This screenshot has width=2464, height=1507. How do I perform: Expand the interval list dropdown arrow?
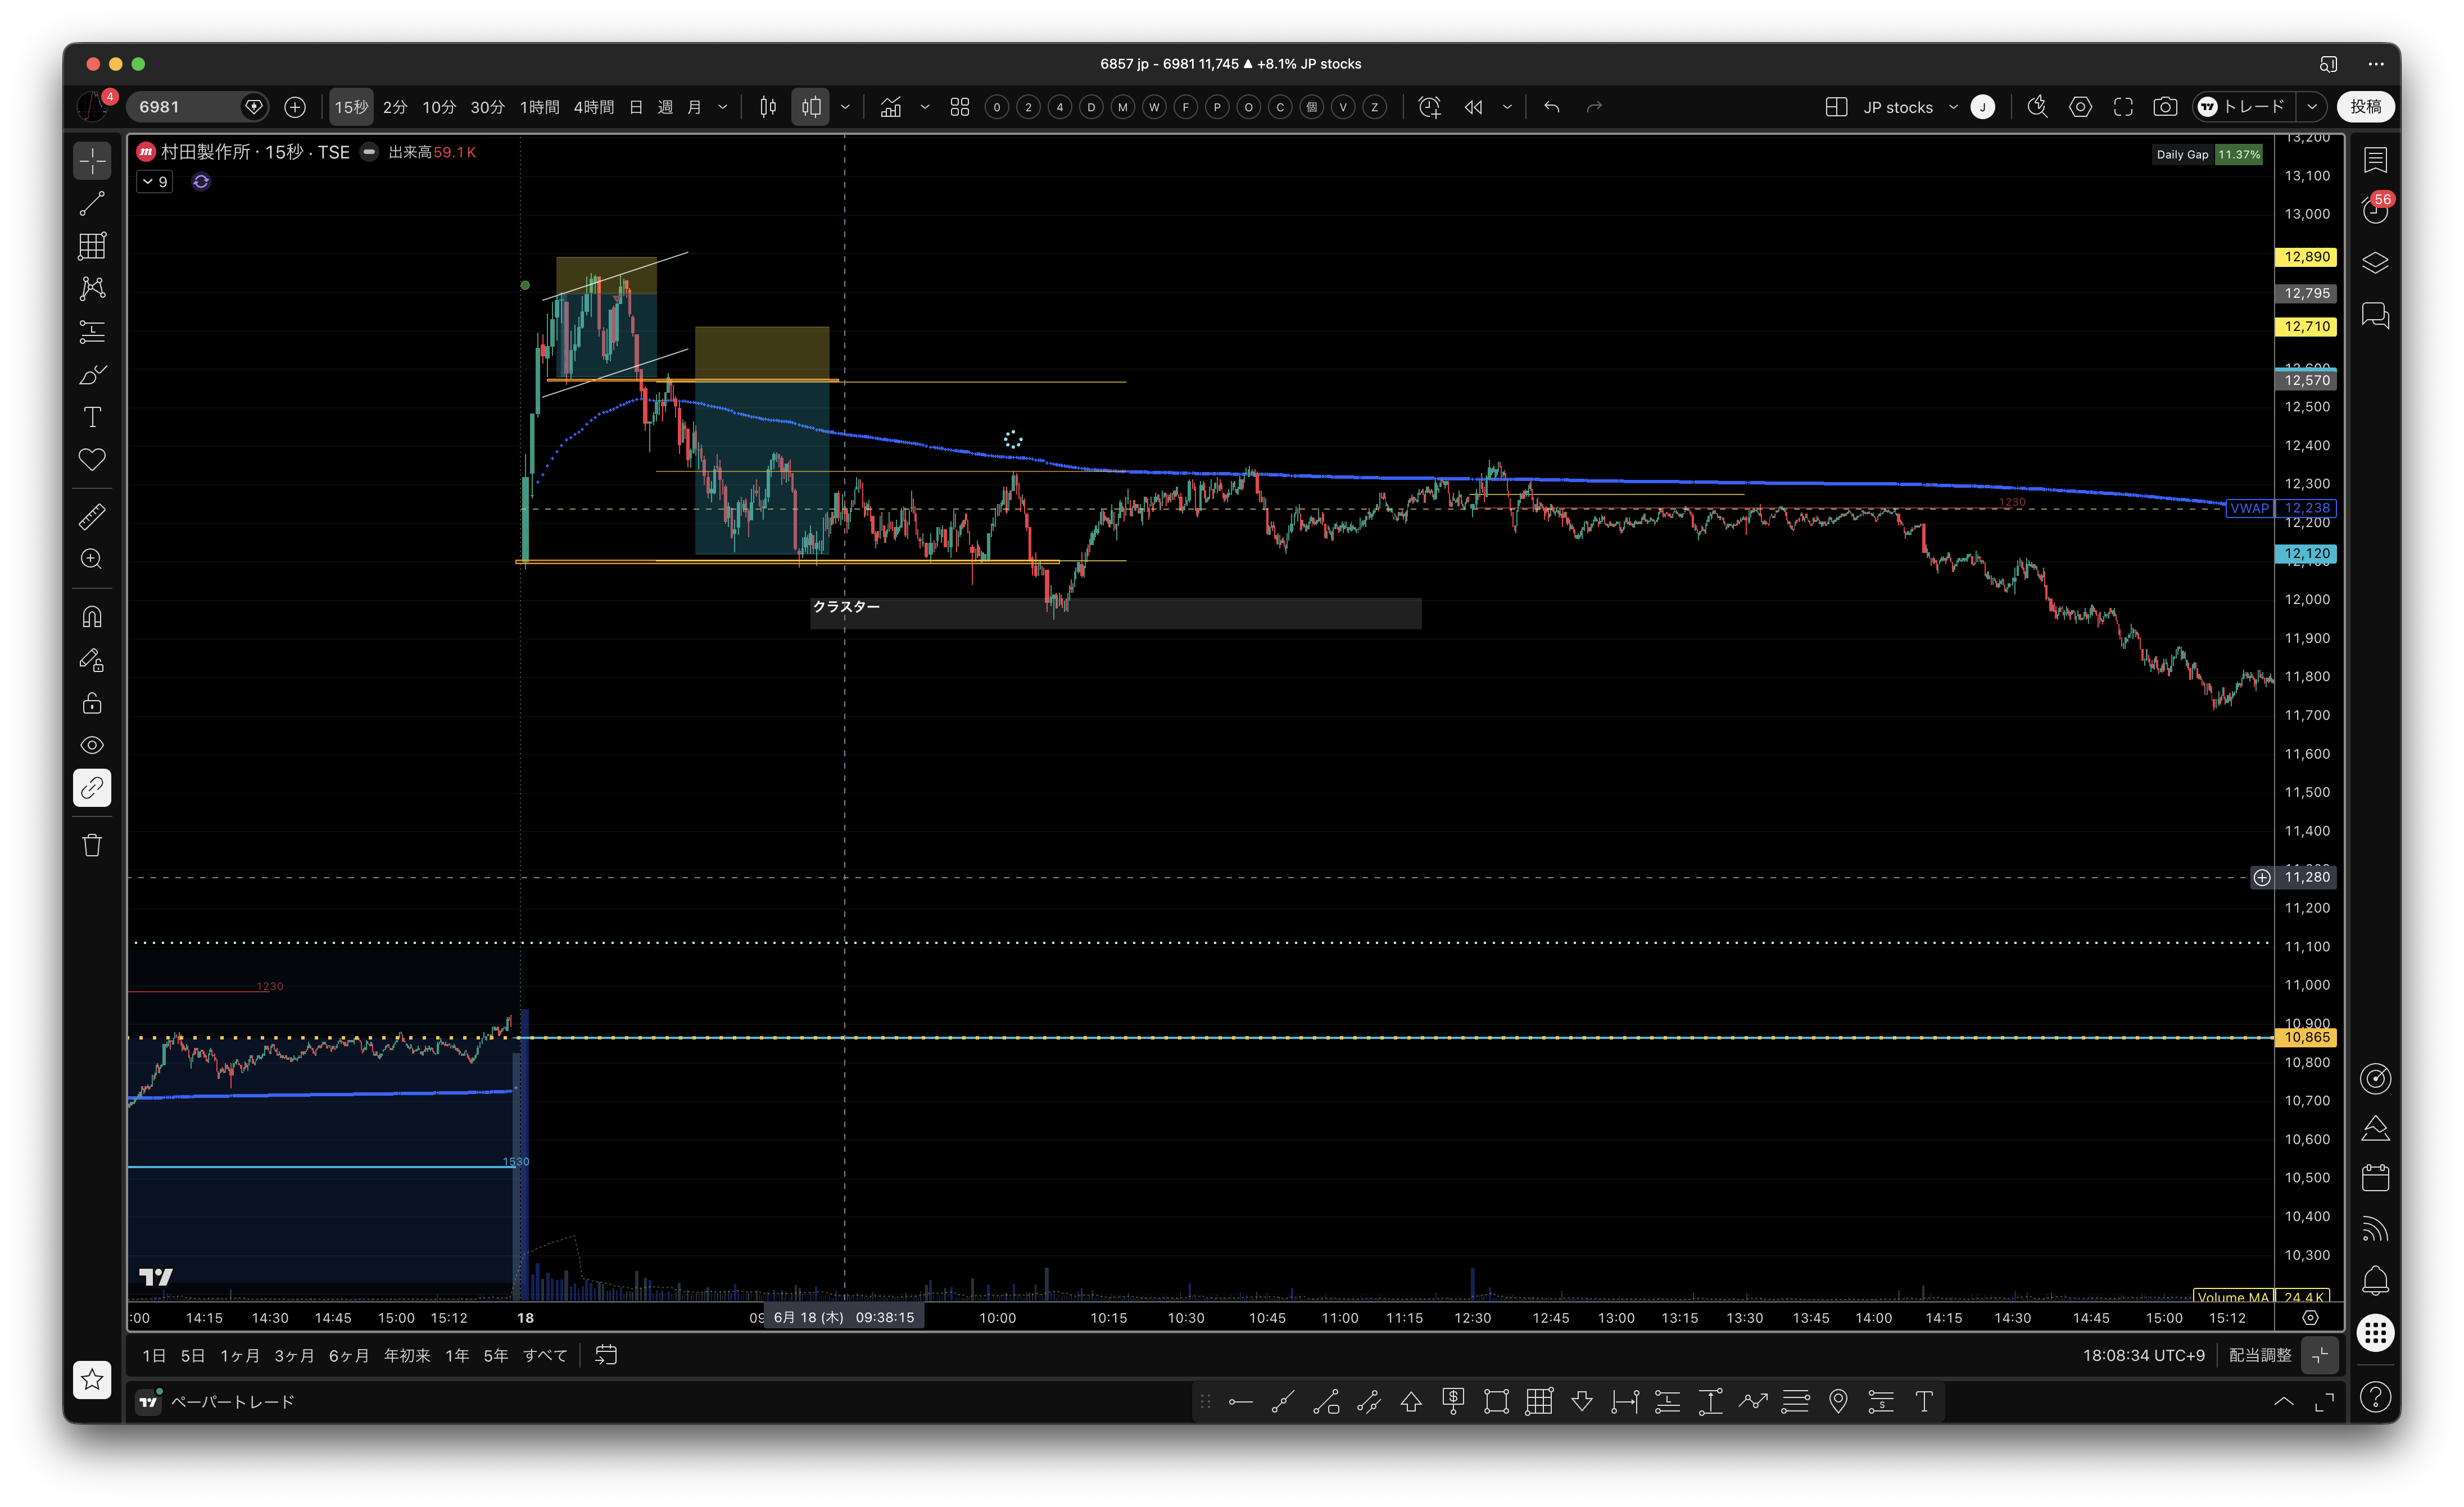click(x=723, y=107)
